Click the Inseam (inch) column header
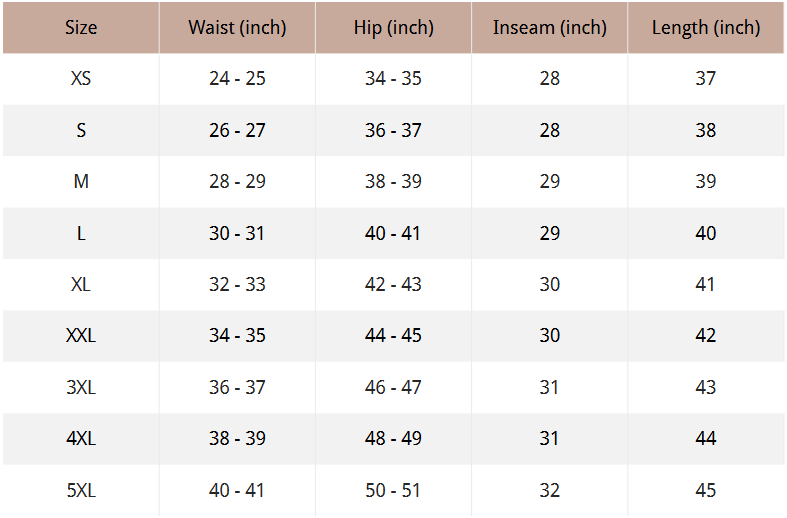The height and width of the screenshot is (518, 787). (550, 27)
